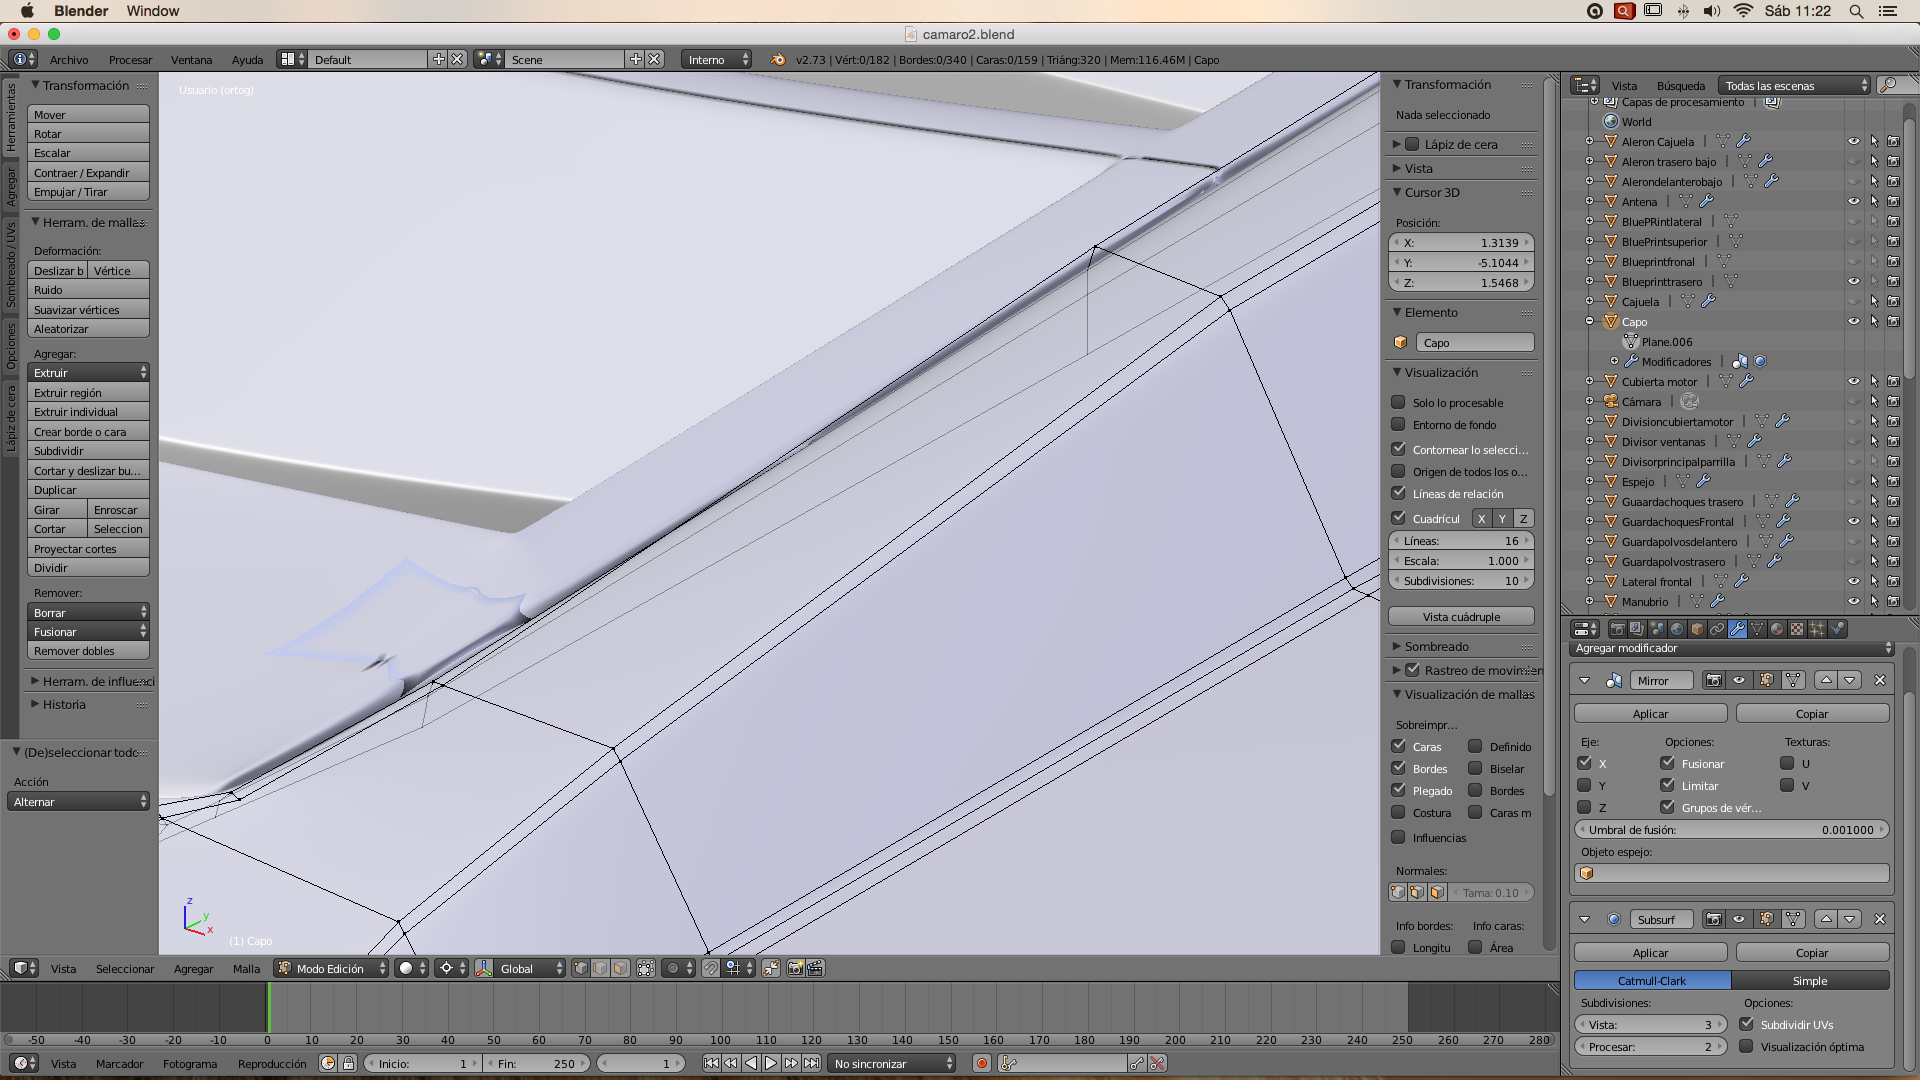Image resolution: width=1920 pixels, height=1080 pixels.
Task: Click the timeline record button
Action: tap(982, 1063)
